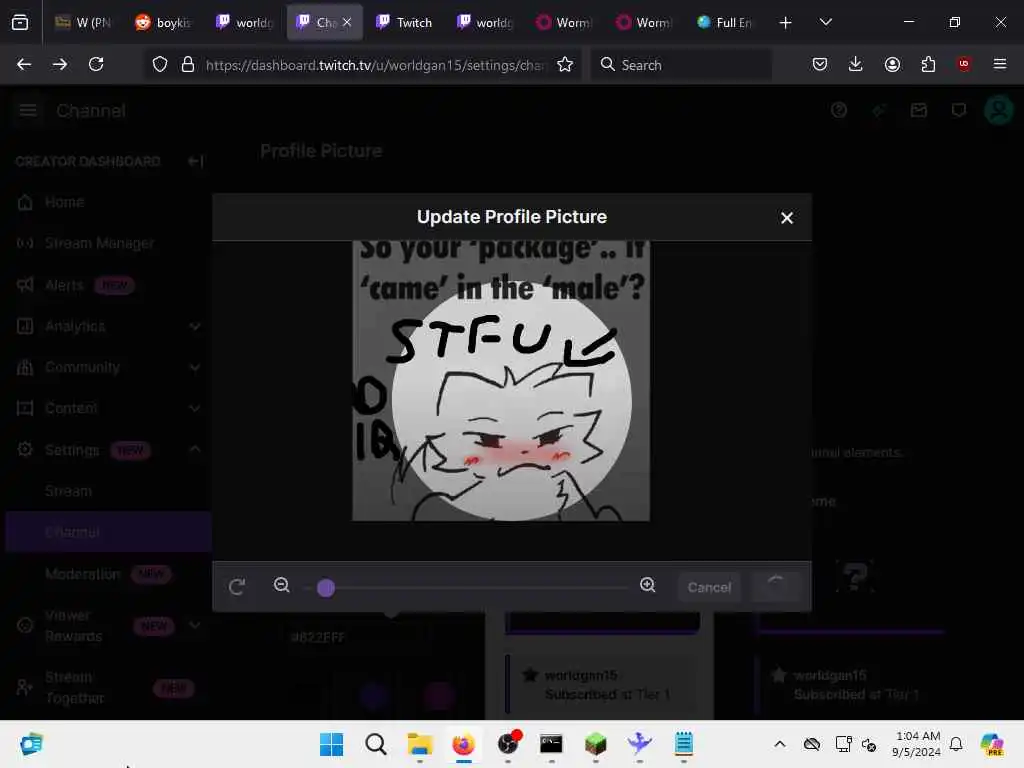Select Channel settings sub-item

tap(108, 532)
